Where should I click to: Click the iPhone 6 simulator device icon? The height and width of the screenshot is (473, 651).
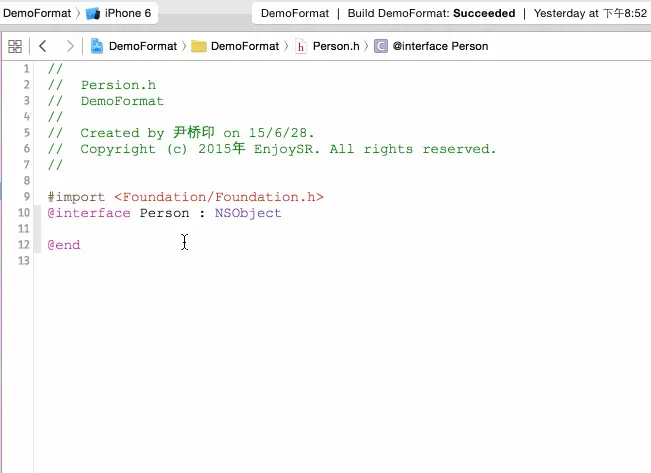coord(93,14)
